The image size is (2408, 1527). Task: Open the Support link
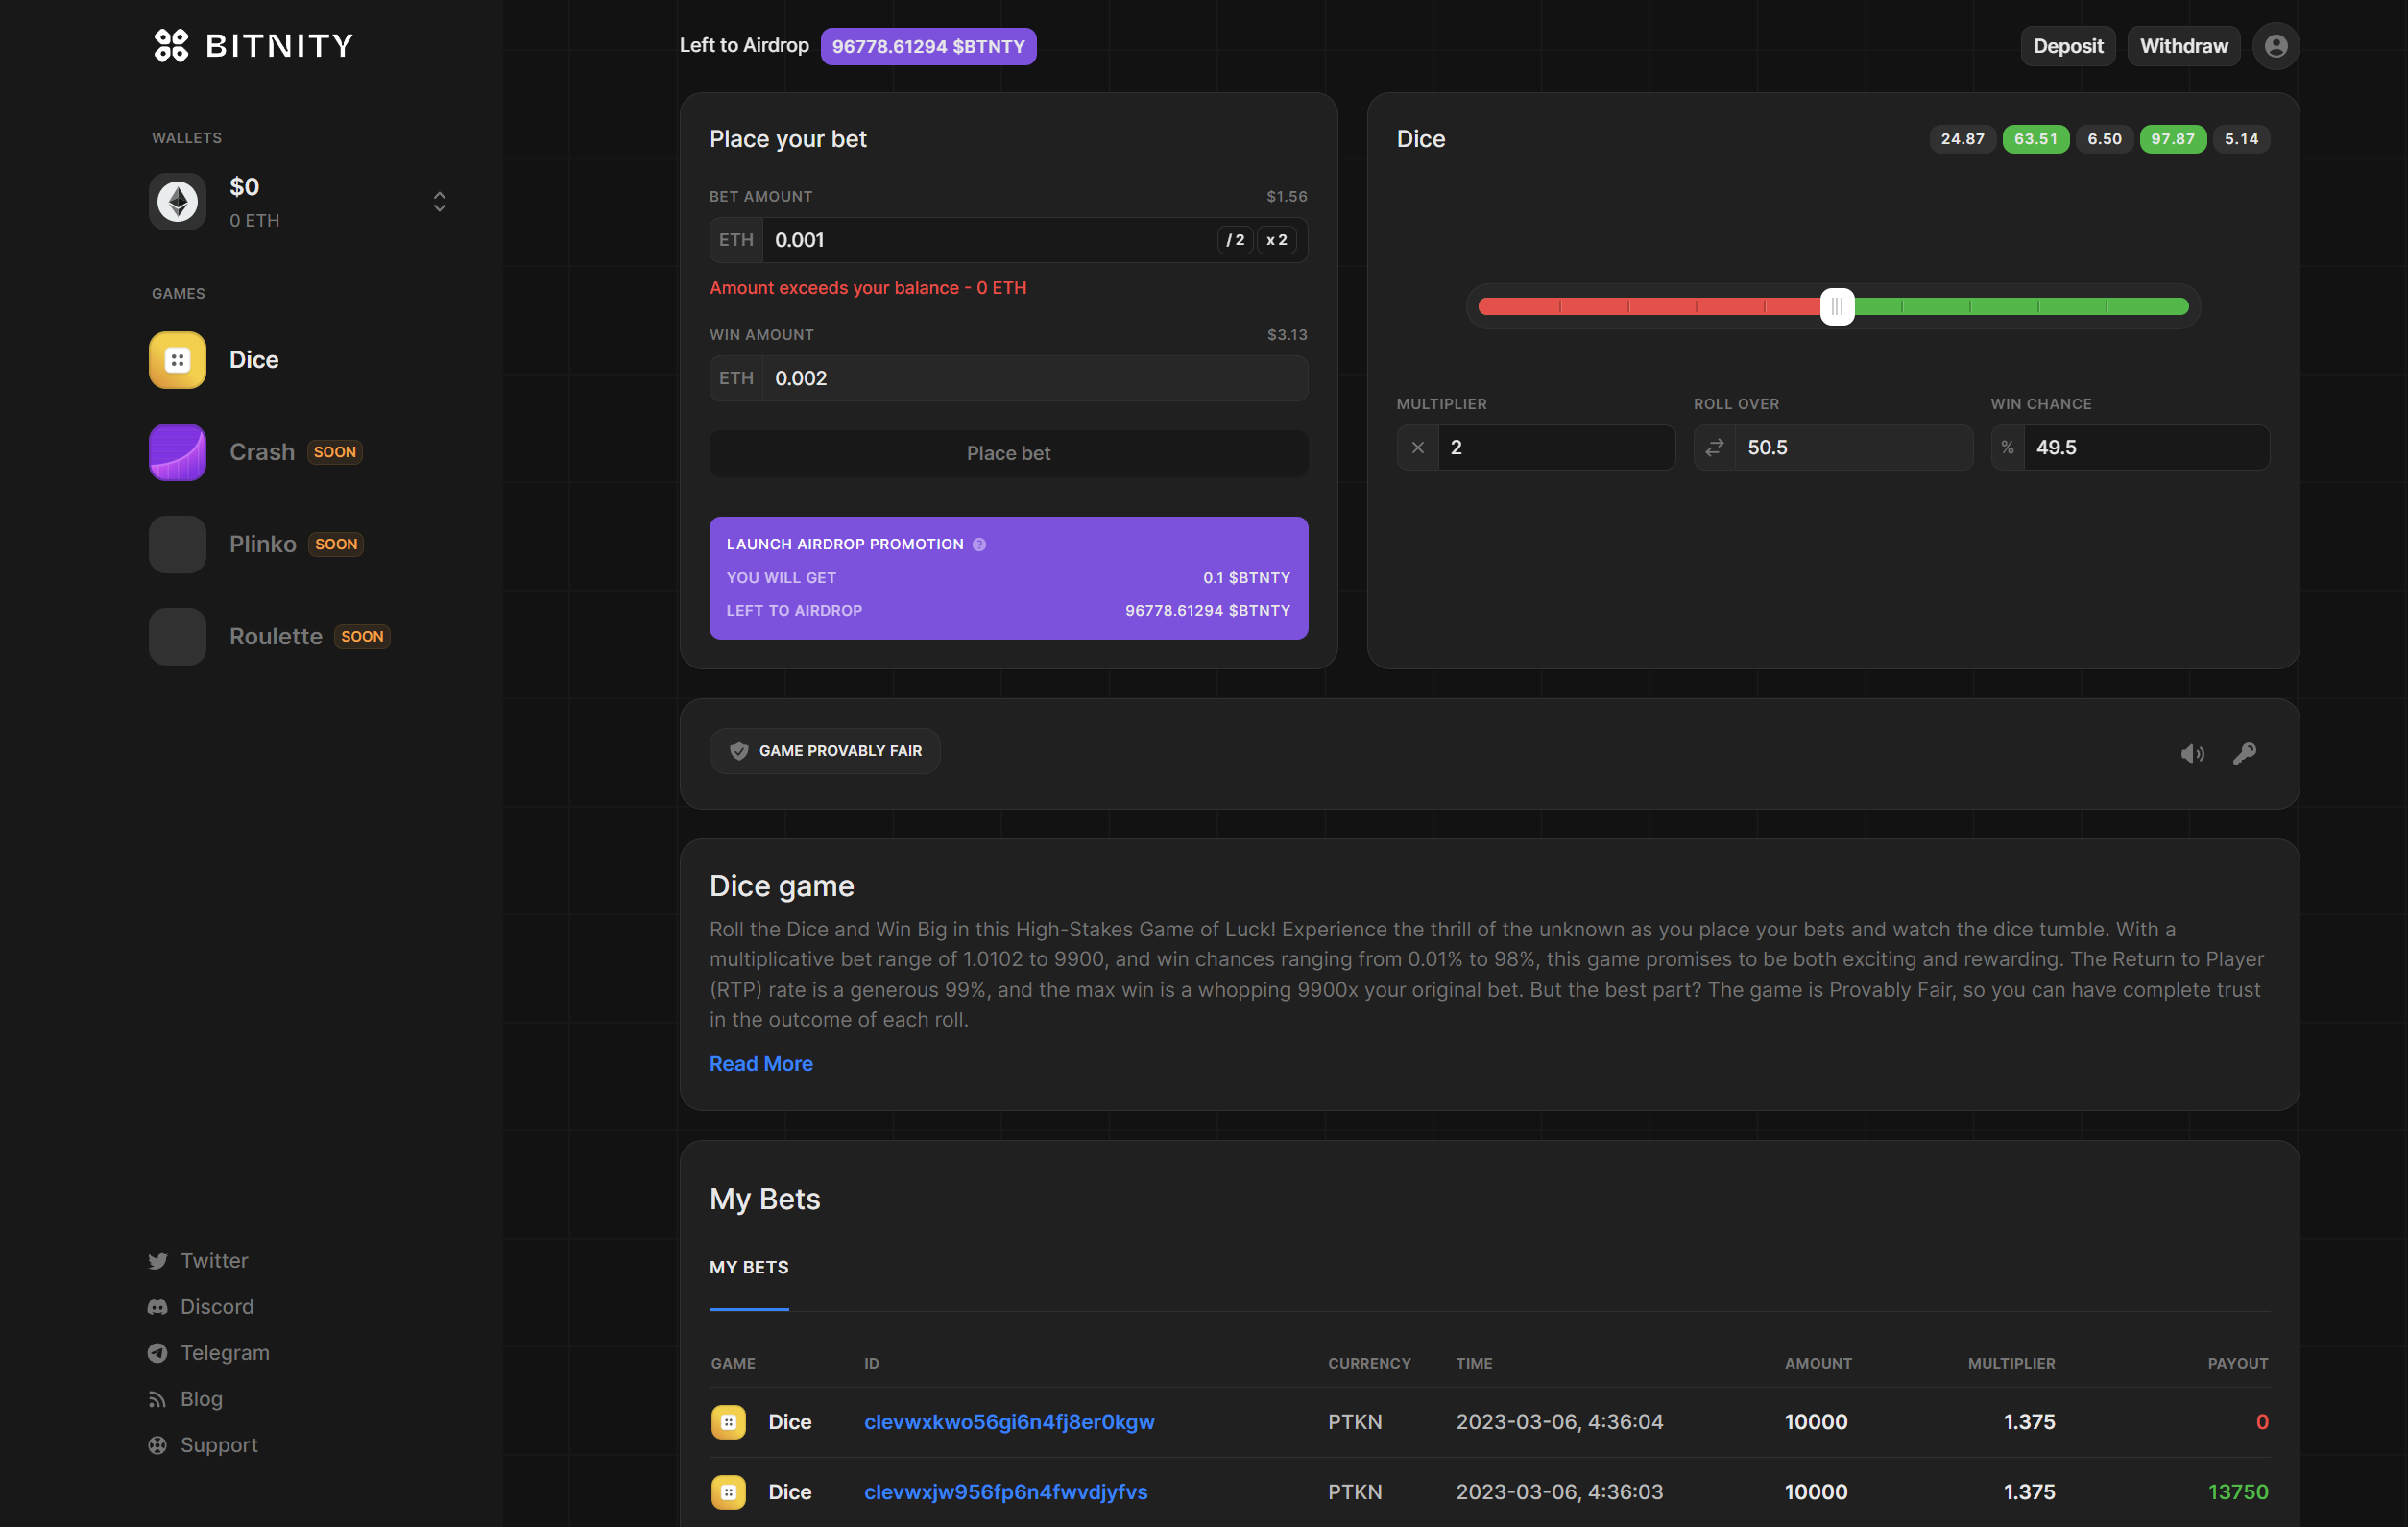pos(219,1445)
